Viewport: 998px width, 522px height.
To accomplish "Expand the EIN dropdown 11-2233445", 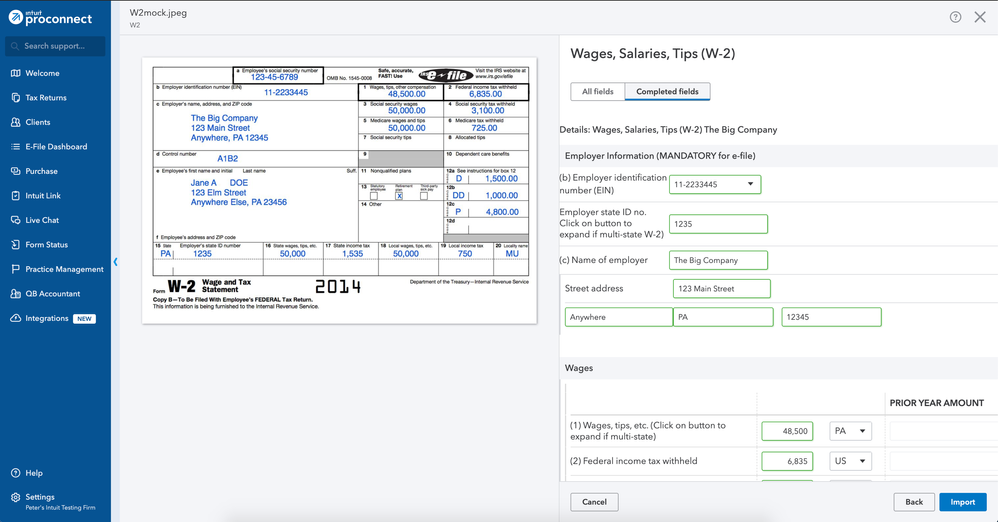I will click(x=750, y=185).
